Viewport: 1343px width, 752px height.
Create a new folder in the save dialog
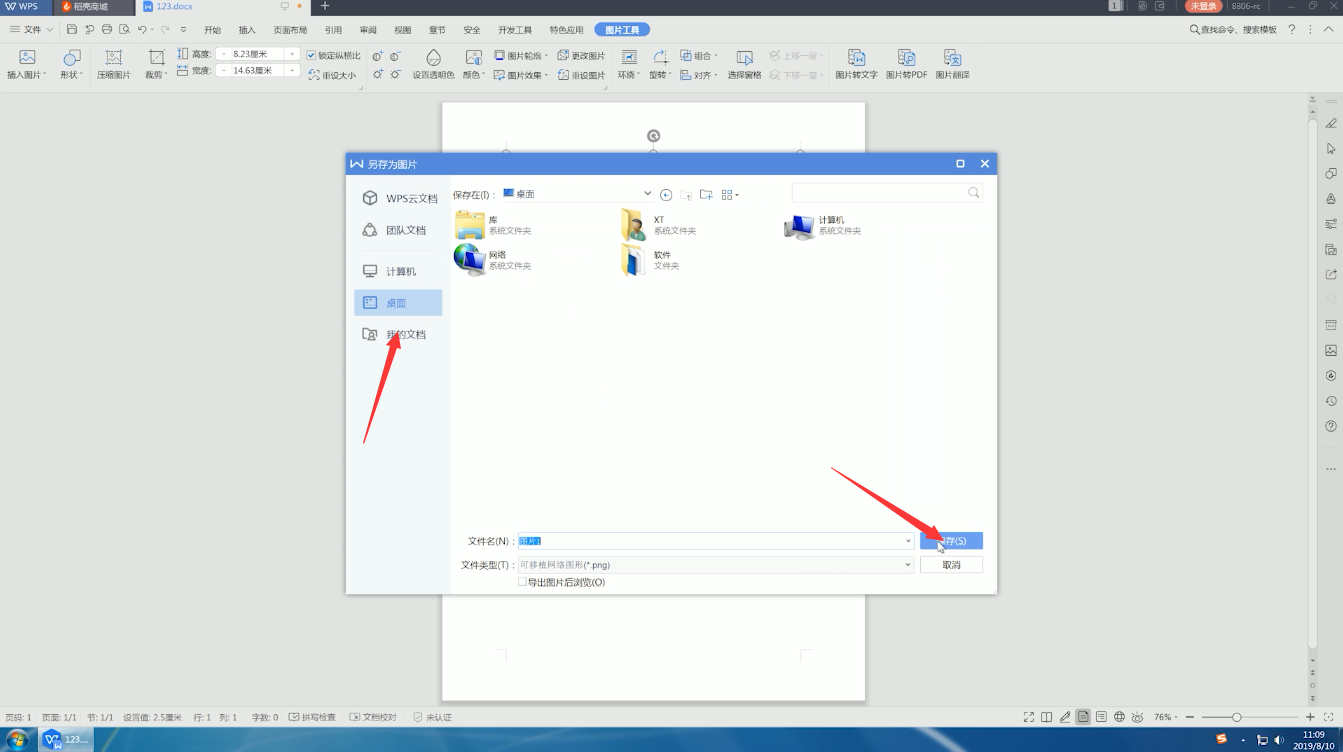click(x=706, y=194)
